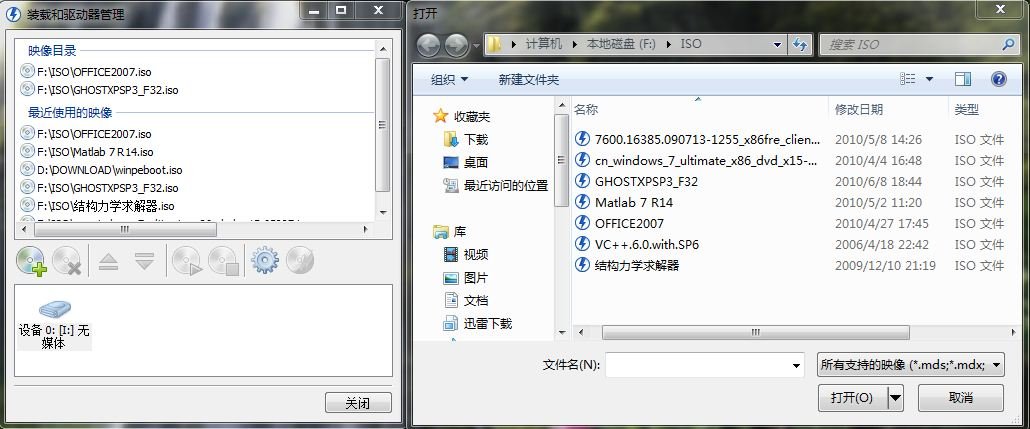This screenshot has height=429, width=1030.
Task: Click the Add Image icon with green plus
Action: 31,261
